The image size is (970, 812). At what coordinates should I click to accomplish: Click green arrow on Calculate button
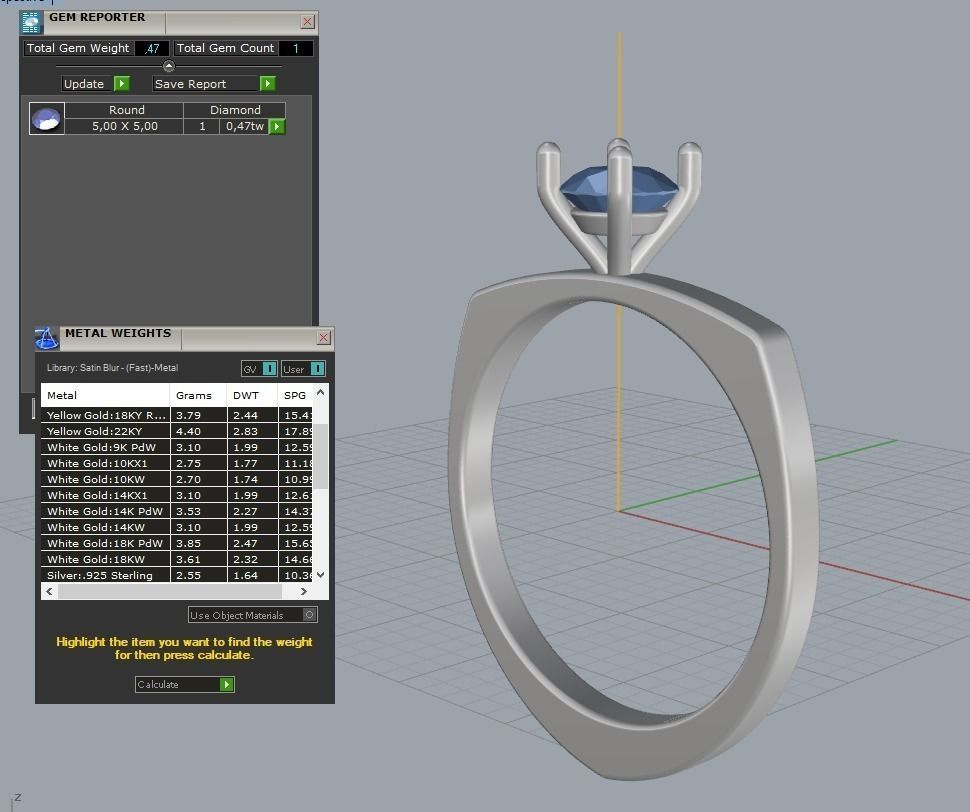point(226,684)
